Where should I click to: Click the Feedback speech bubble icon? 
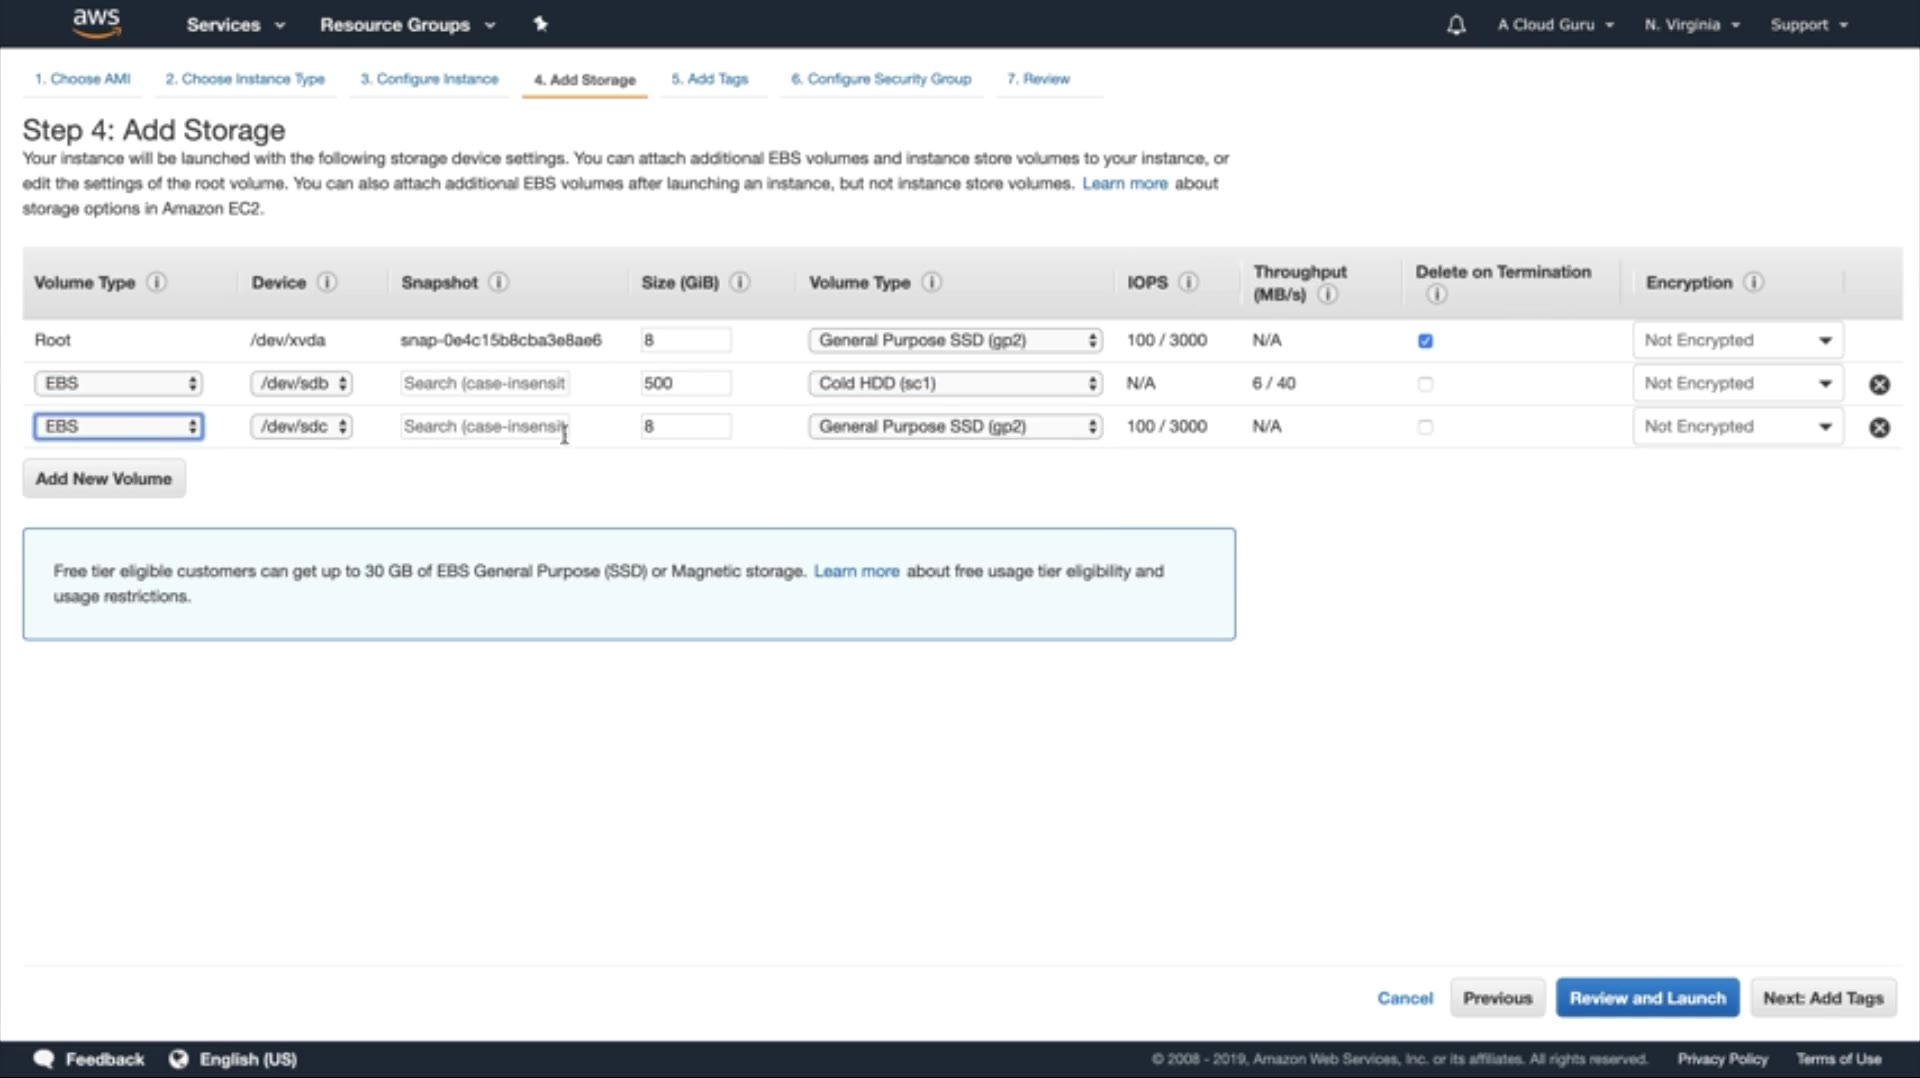pyautogui.click(x=44, y=1059)
